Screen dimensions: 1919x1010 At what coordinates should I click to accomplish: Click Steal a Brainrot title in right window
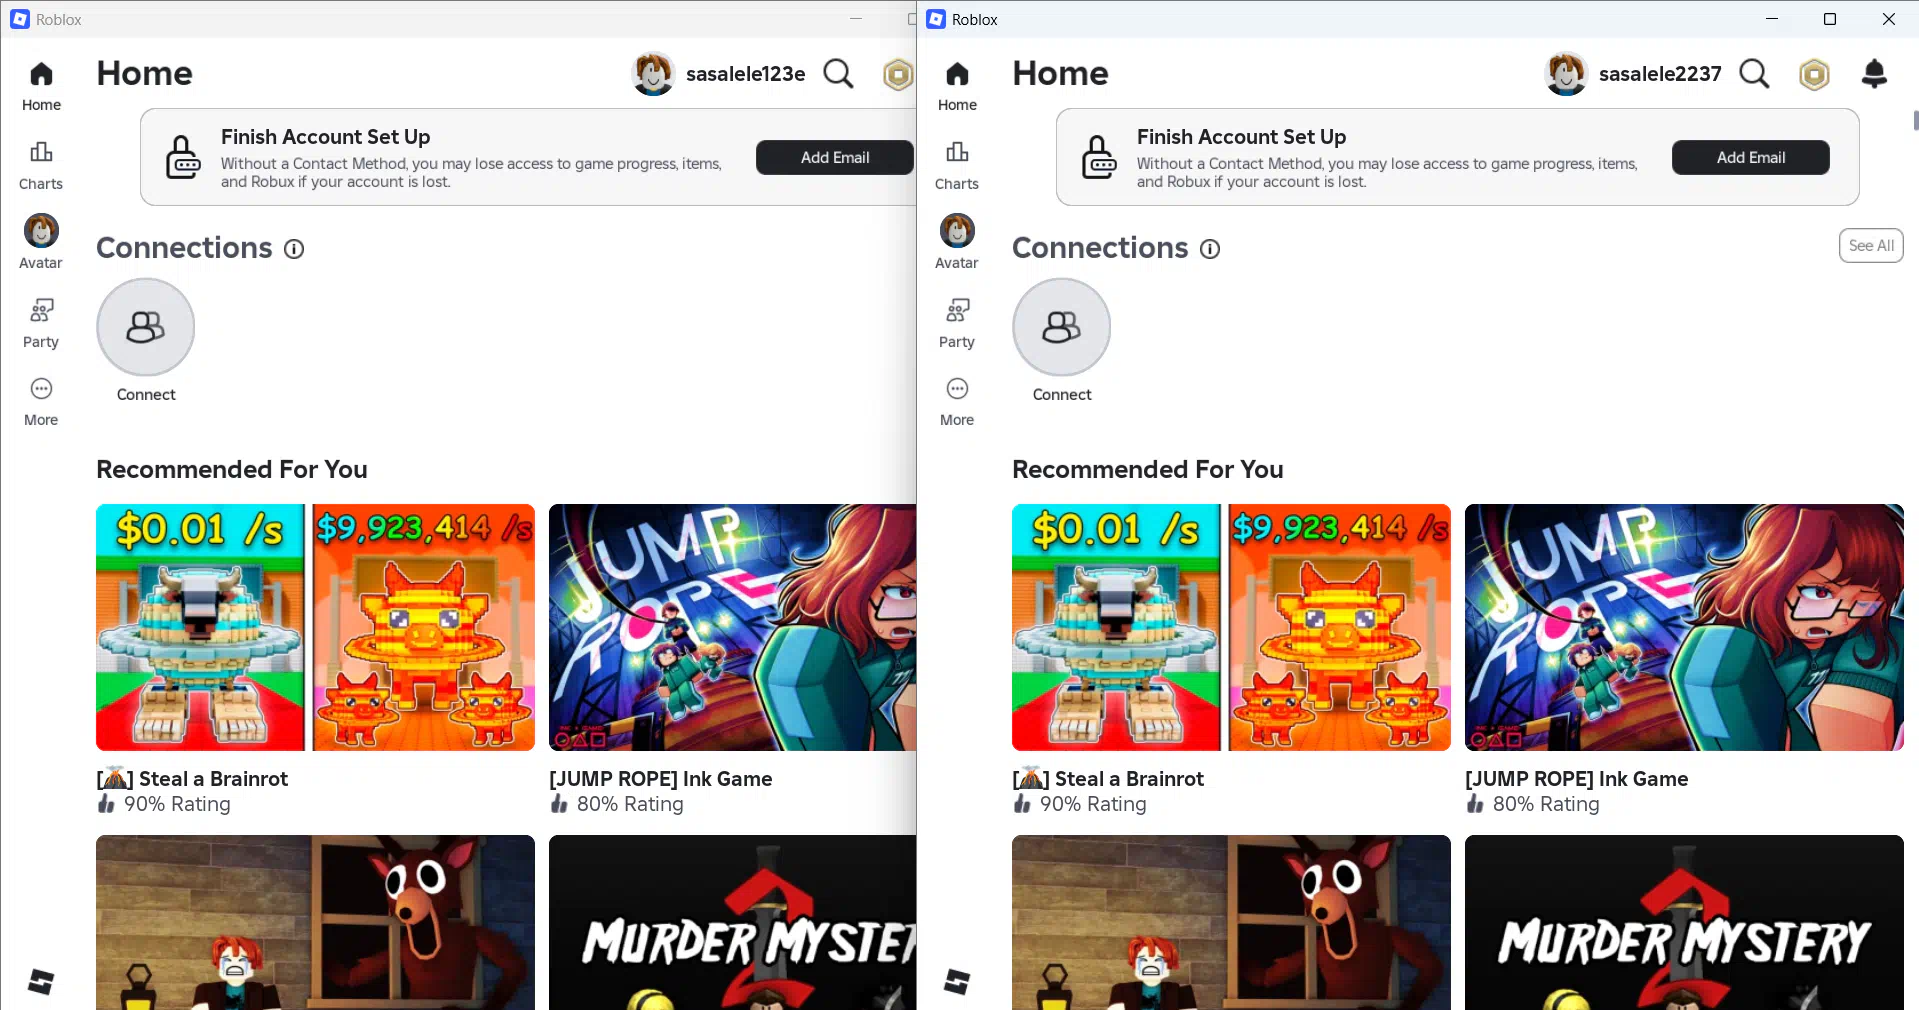[x=1108, y=779]
